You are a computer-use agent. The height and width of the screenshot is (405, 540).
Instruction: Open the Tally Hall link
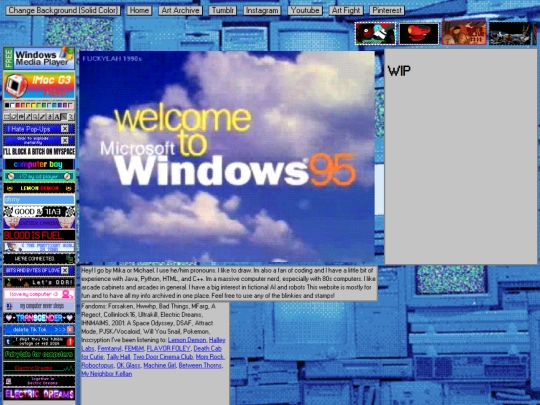118,357
